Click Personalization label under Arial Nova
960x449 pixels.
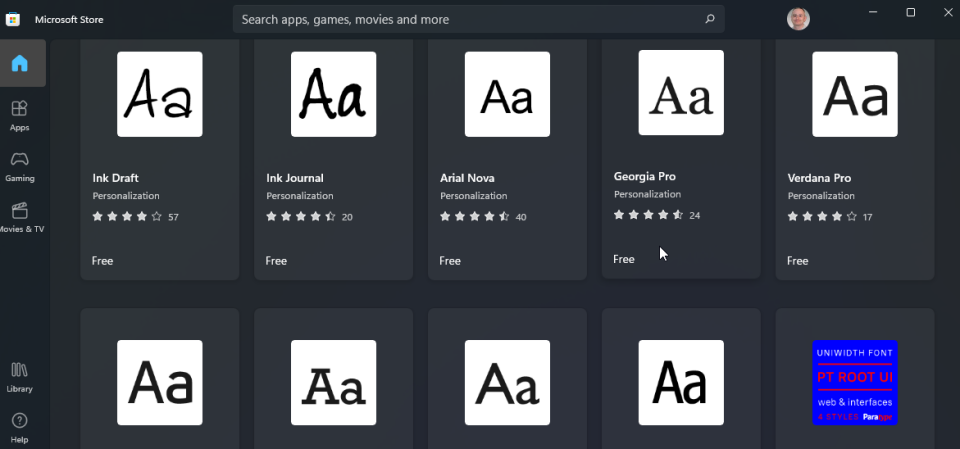pos(474,196)
